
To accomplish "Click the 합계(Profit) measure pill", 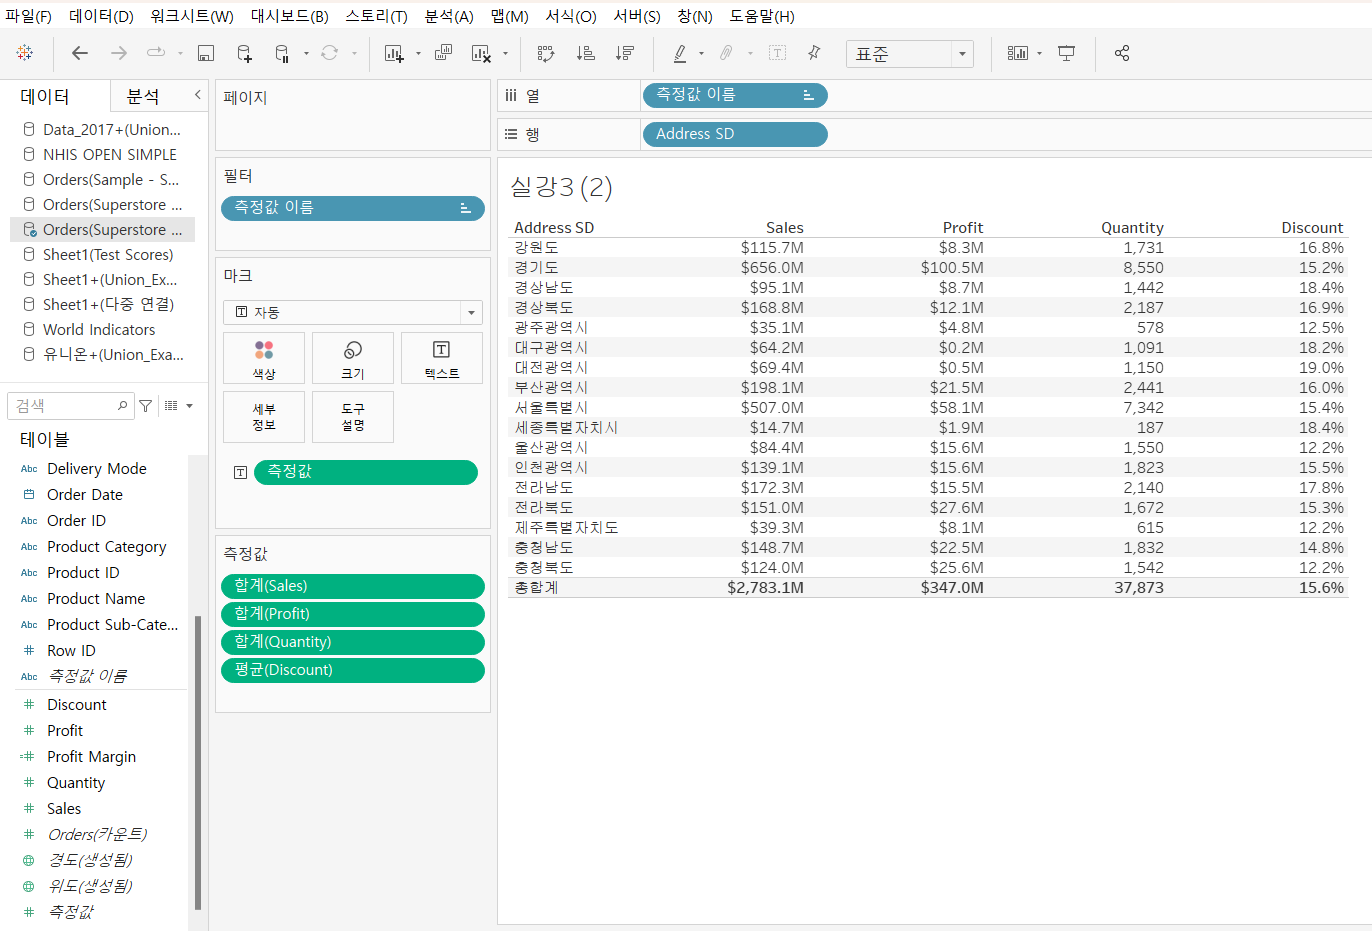I will (353, 614).
